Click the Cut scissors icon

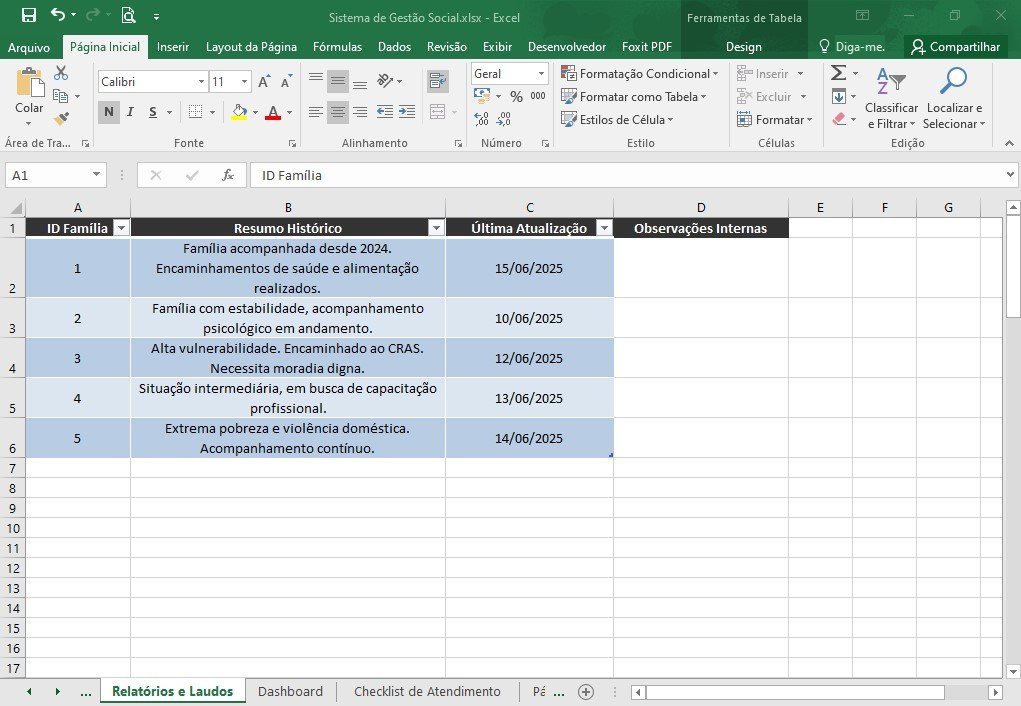click(61, 73)
